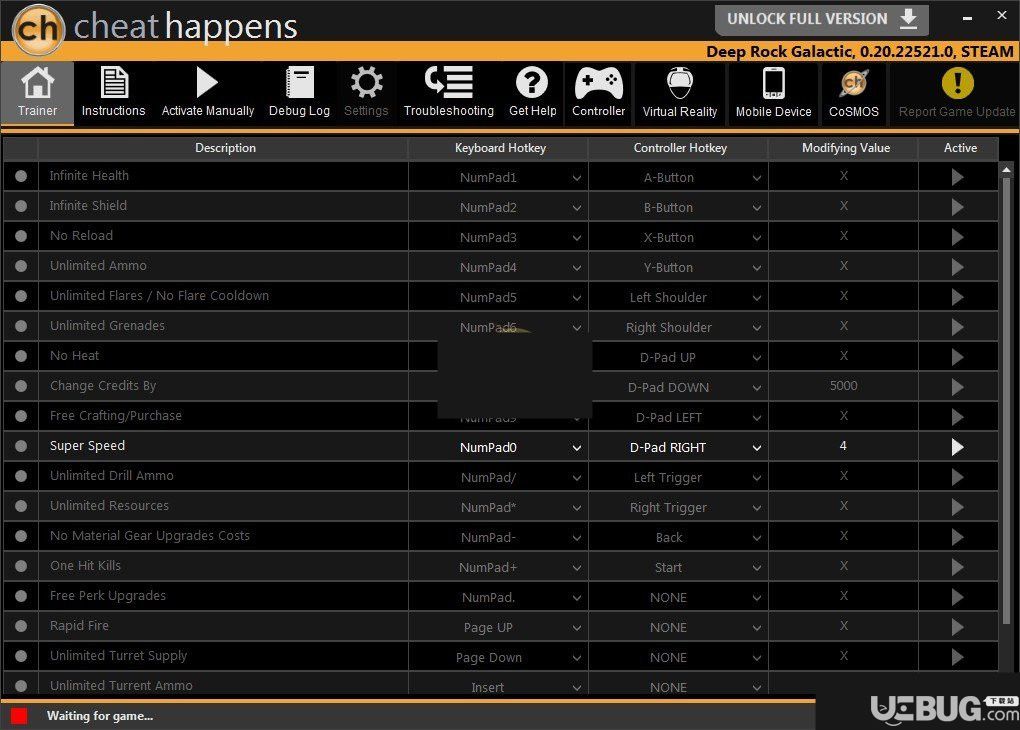Toggle One Hit Kills status dot
Viewport: 1020px width, 730px height.
pyautogui.click(x=21, y=565)
